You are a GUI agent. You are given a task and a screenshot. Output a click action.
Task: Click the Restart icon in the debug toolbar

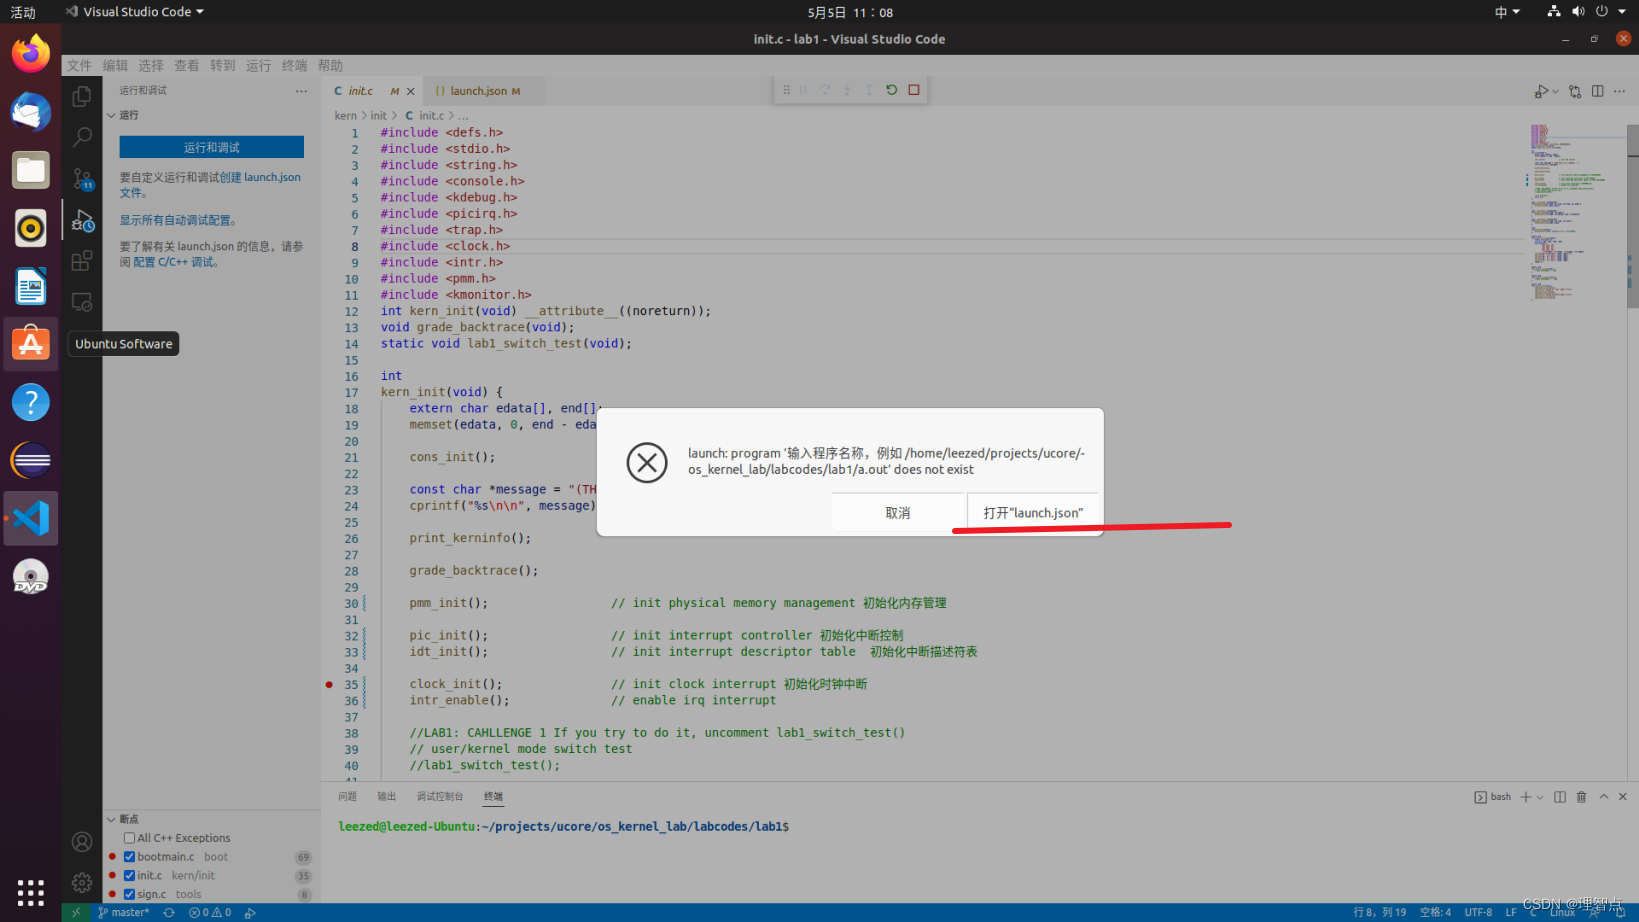(890, 89)
